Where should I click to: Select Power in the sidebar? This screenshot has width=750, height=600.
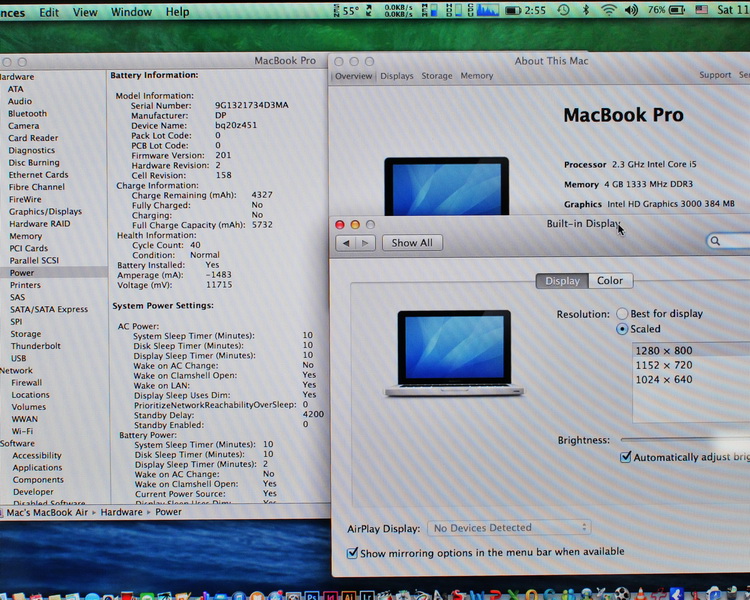(22, 273)
